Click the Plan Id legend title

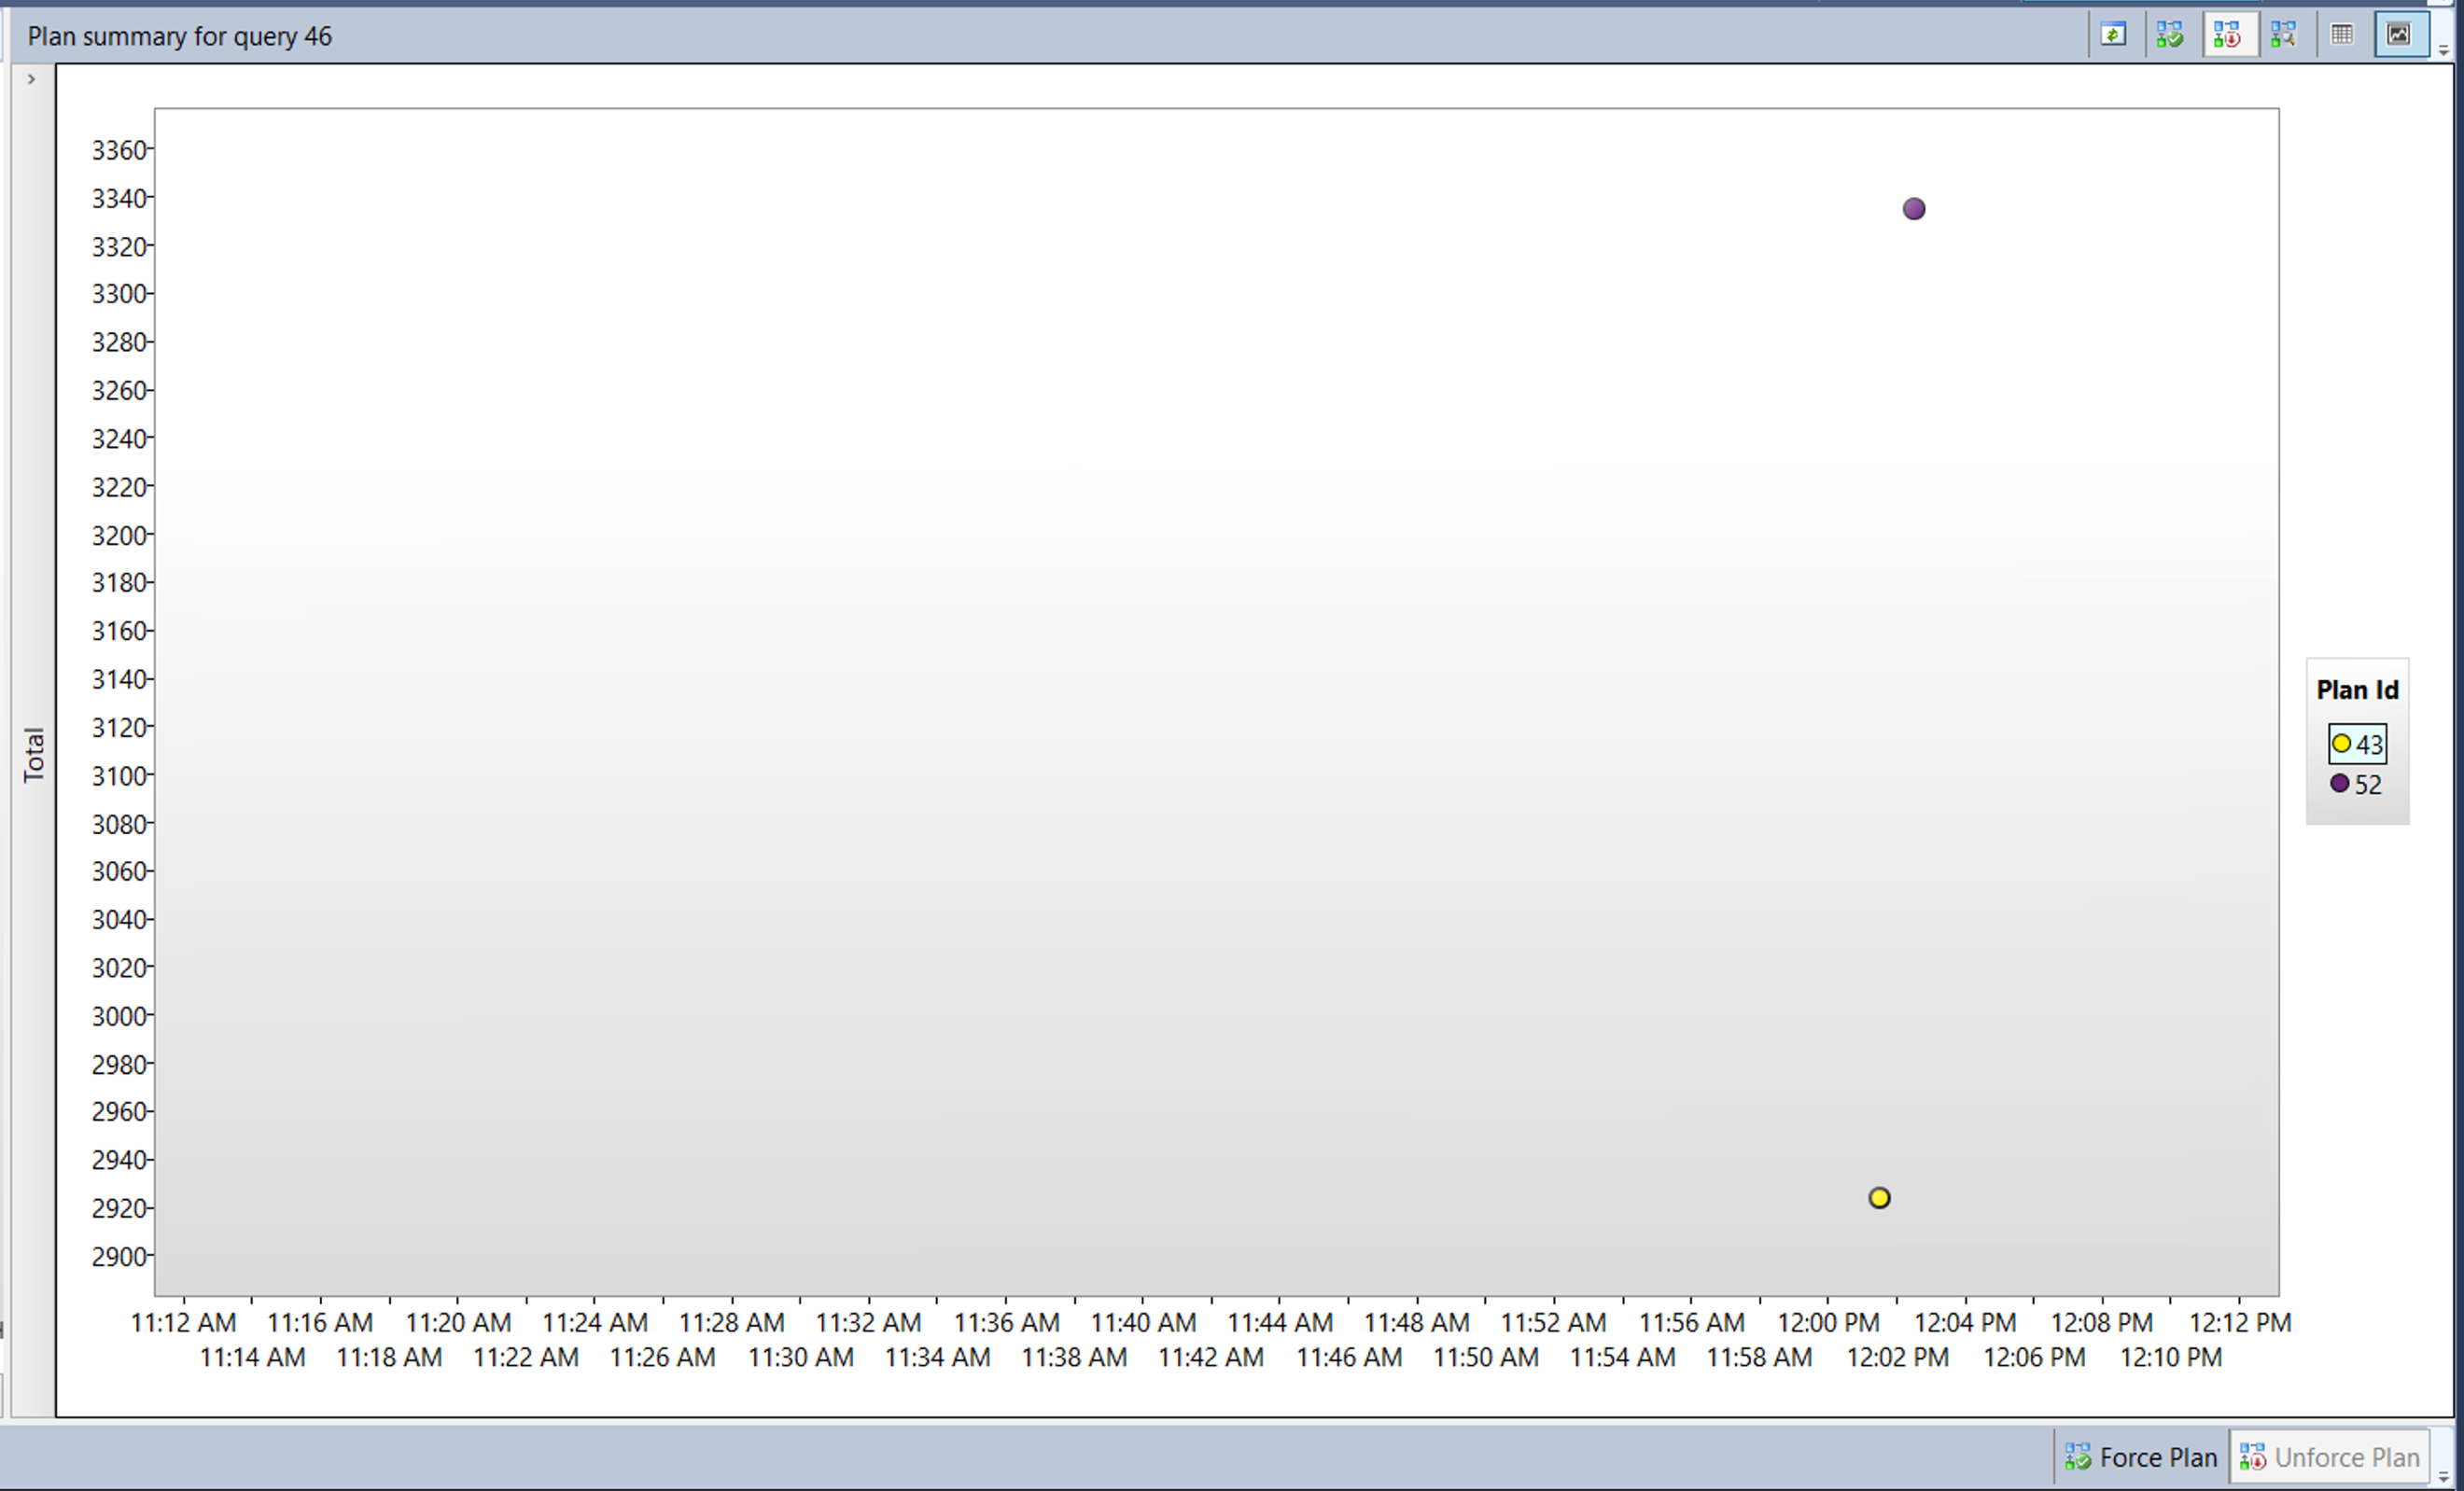point(2357,690)
